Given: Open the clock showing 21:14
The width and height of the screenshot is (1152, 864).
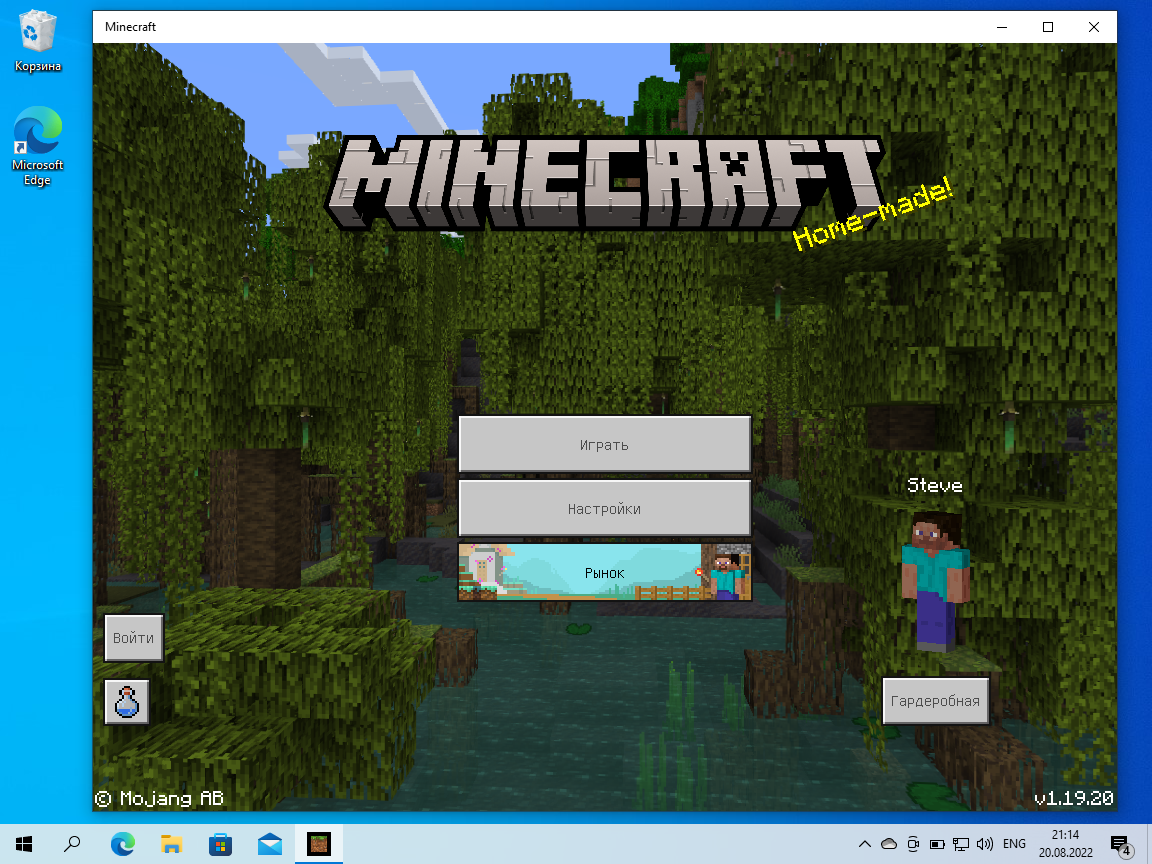Looking at the screenshot, I should (x=1065, y=843).
